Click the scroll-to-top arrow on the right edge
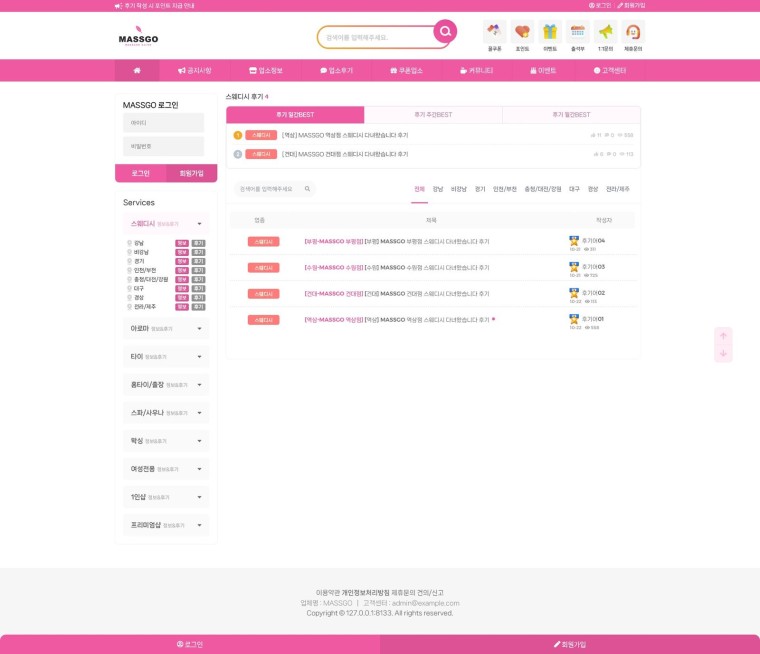Image resolution: width=760 pixels, height=654 pixels. pos(723,336)
